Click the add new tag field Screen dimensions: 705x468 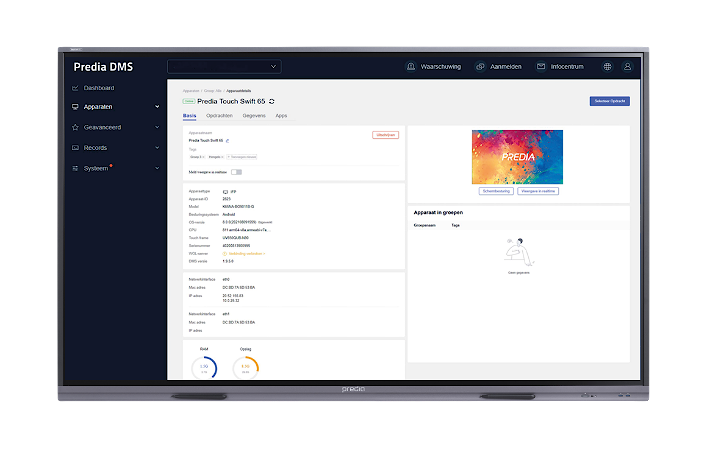coord(241,157)
